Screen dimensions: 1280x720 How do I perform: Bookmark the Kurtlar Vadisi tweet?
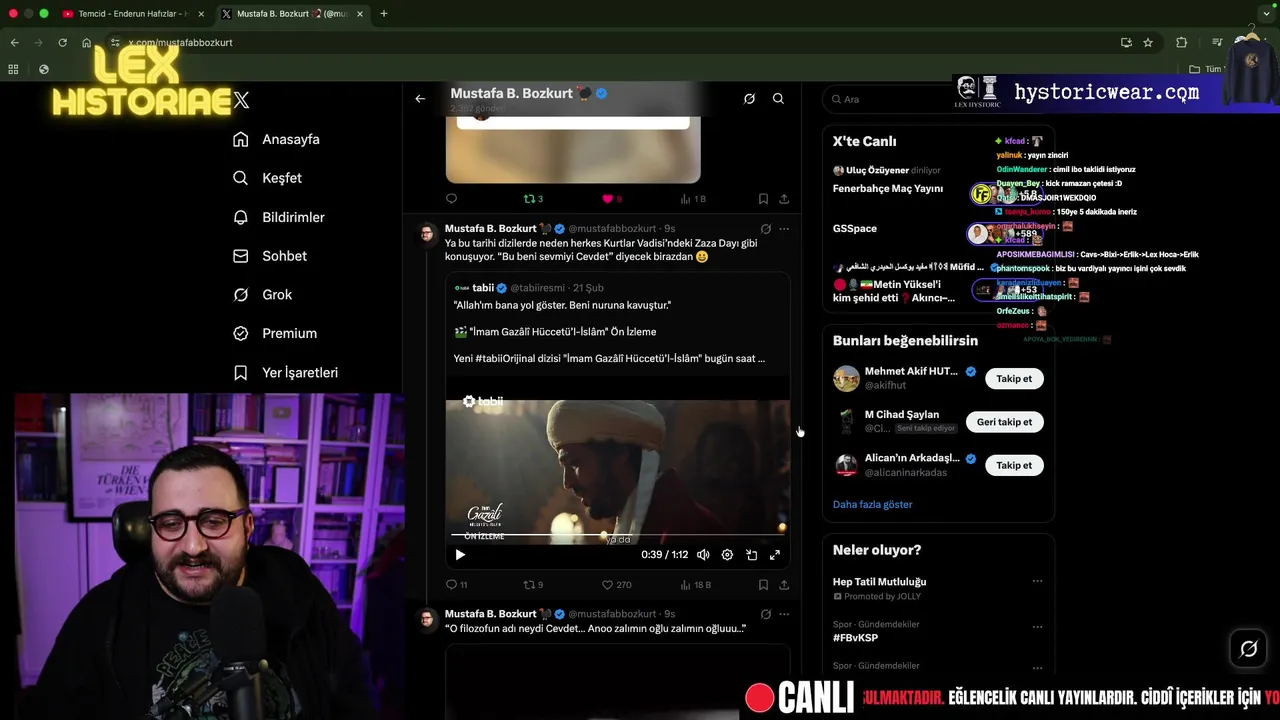(x=763, y=585)
